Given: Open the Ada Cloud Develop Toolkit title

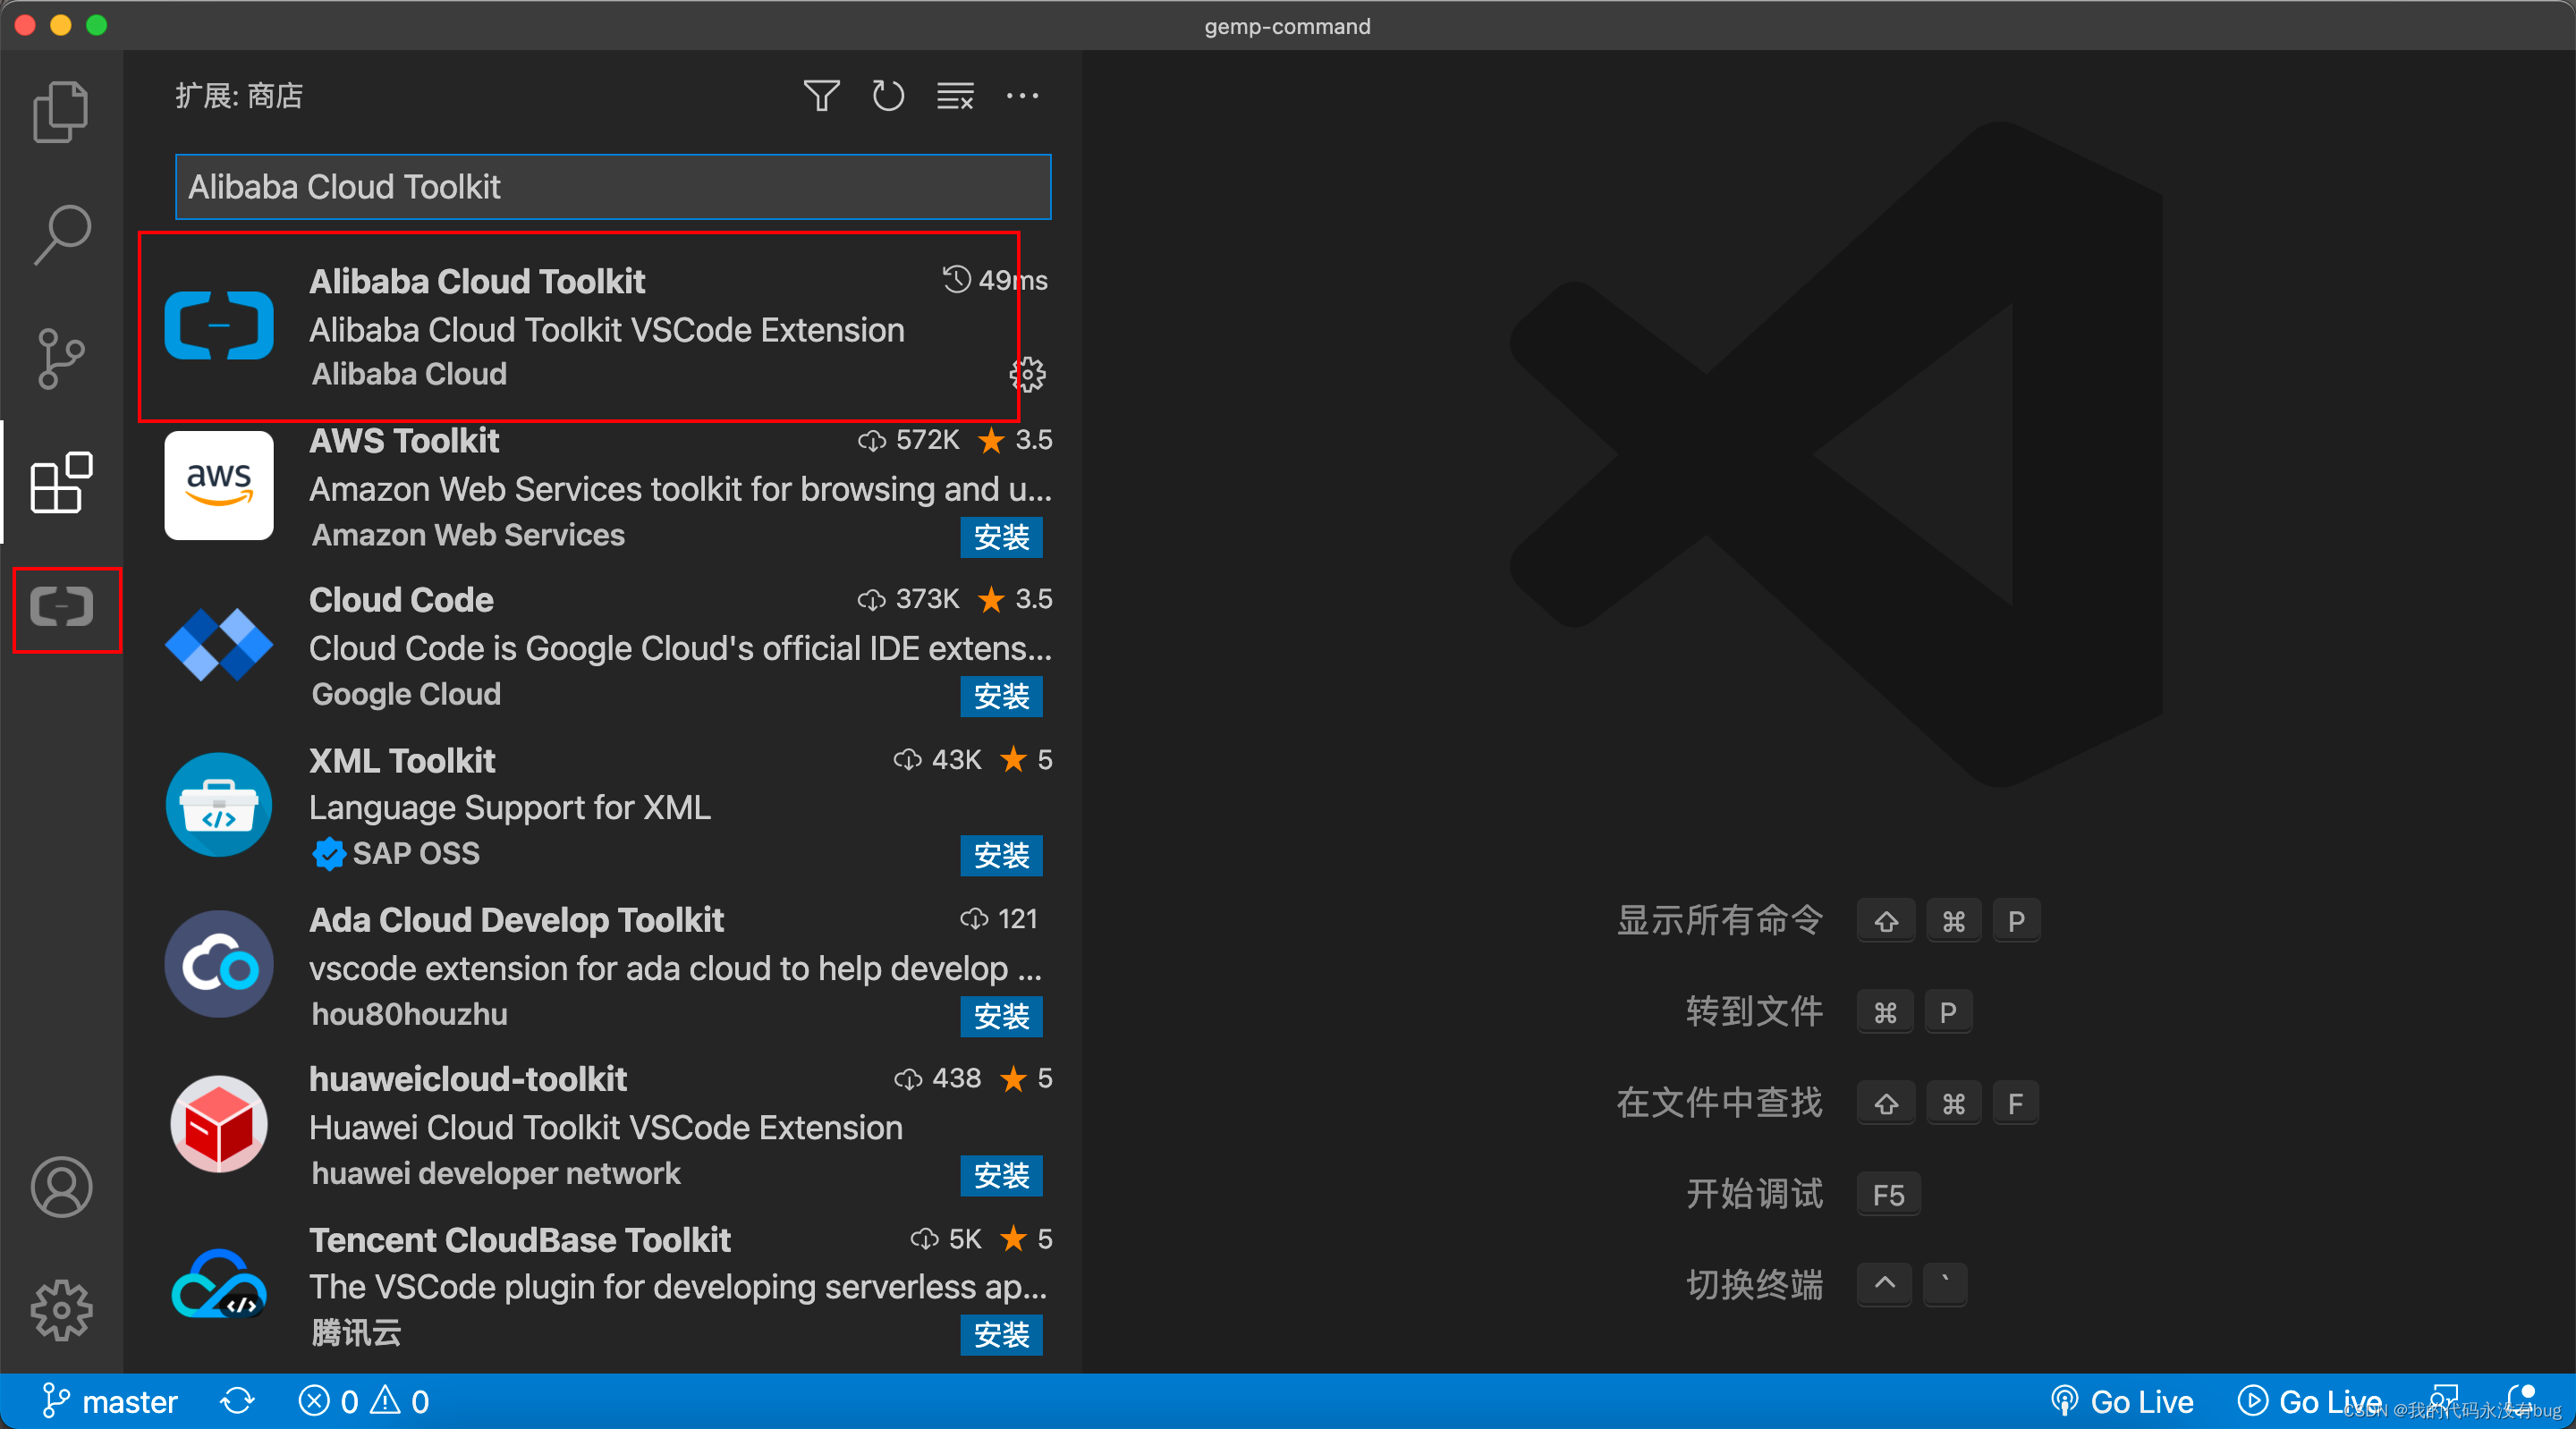Looking at the screenshot, I should point(516,920).
